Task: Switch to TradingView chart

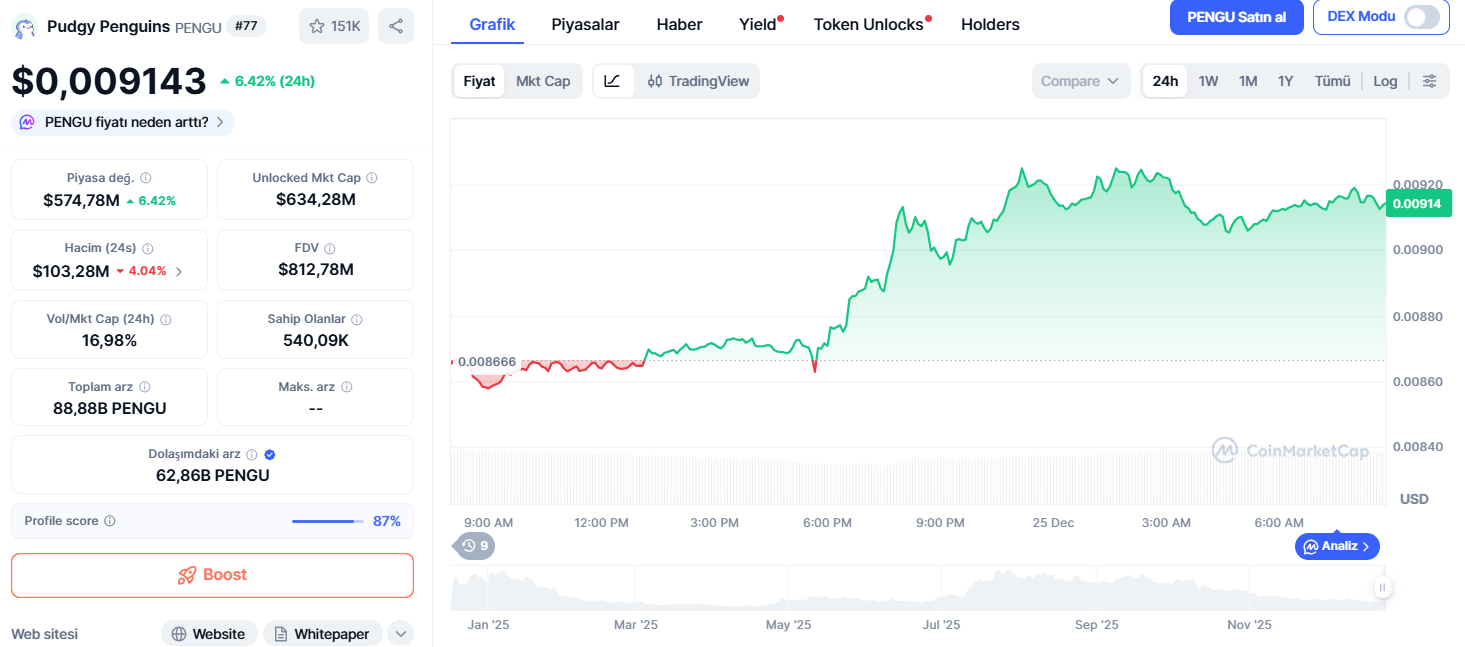Action: tap(698, 81)
